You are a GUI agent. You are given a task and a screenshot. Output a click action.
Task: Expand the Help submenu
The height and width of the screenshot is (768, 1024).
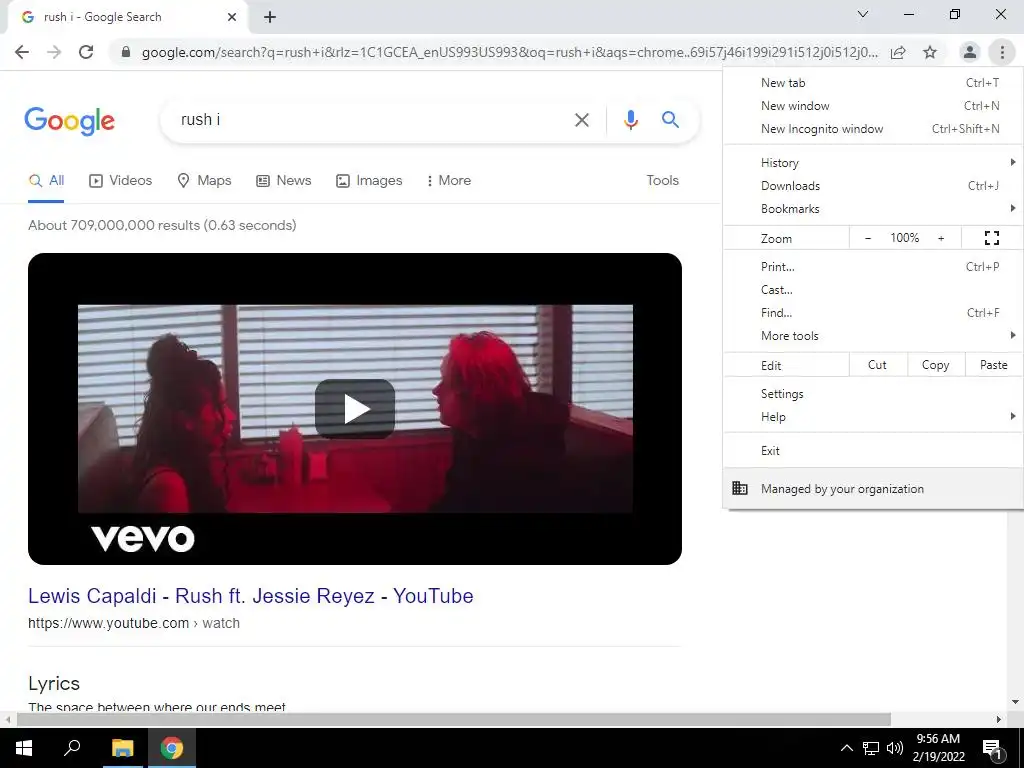[873, 417]
